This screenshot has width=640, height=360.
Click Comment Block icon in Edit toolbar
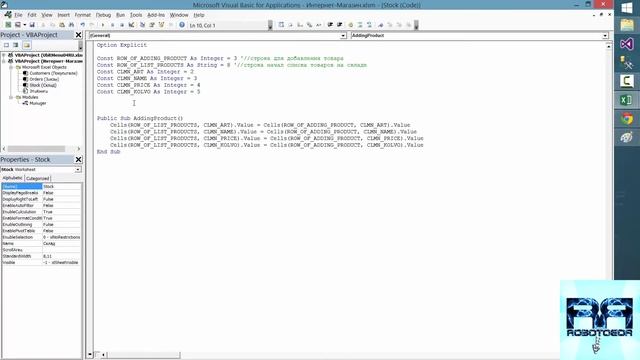point(360,25)
